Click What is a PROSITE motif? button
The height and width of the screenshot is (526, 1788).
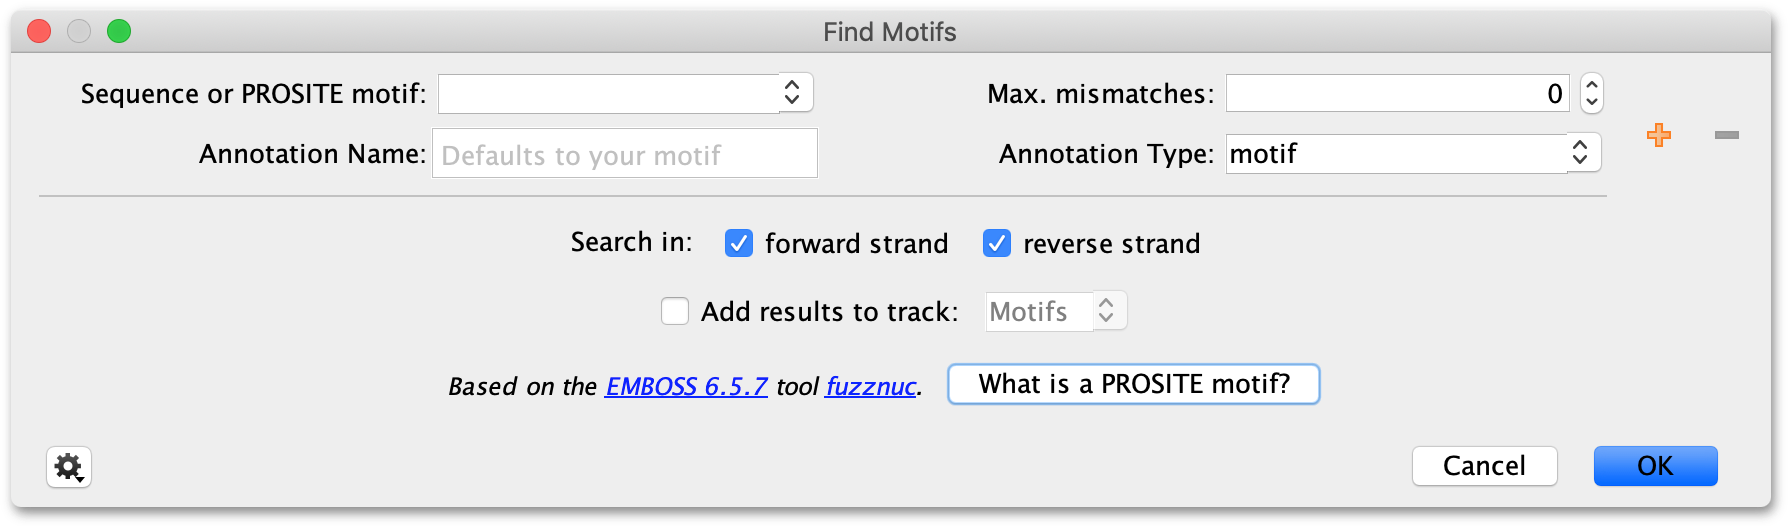point(1134,384)
